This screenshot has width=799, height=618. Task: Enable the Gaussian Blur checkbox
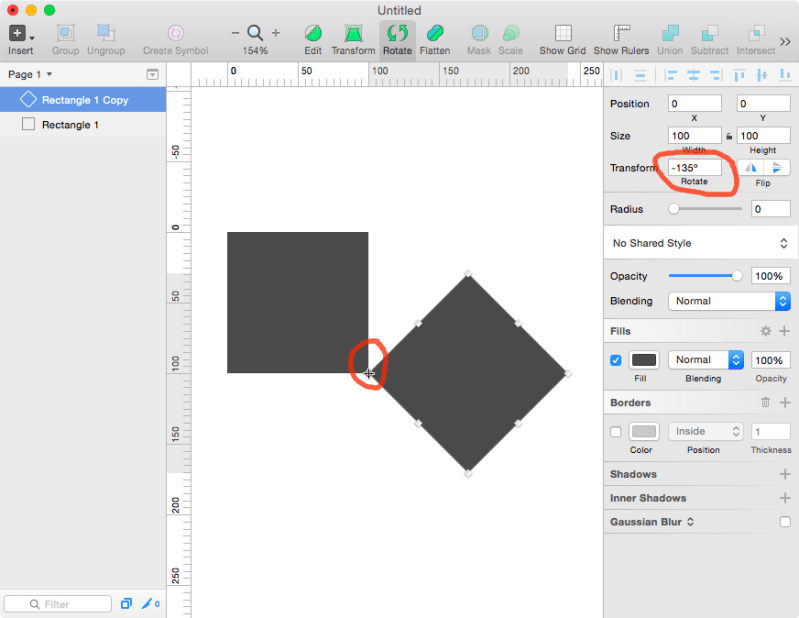pyautogui.click(x=785, y=522)
